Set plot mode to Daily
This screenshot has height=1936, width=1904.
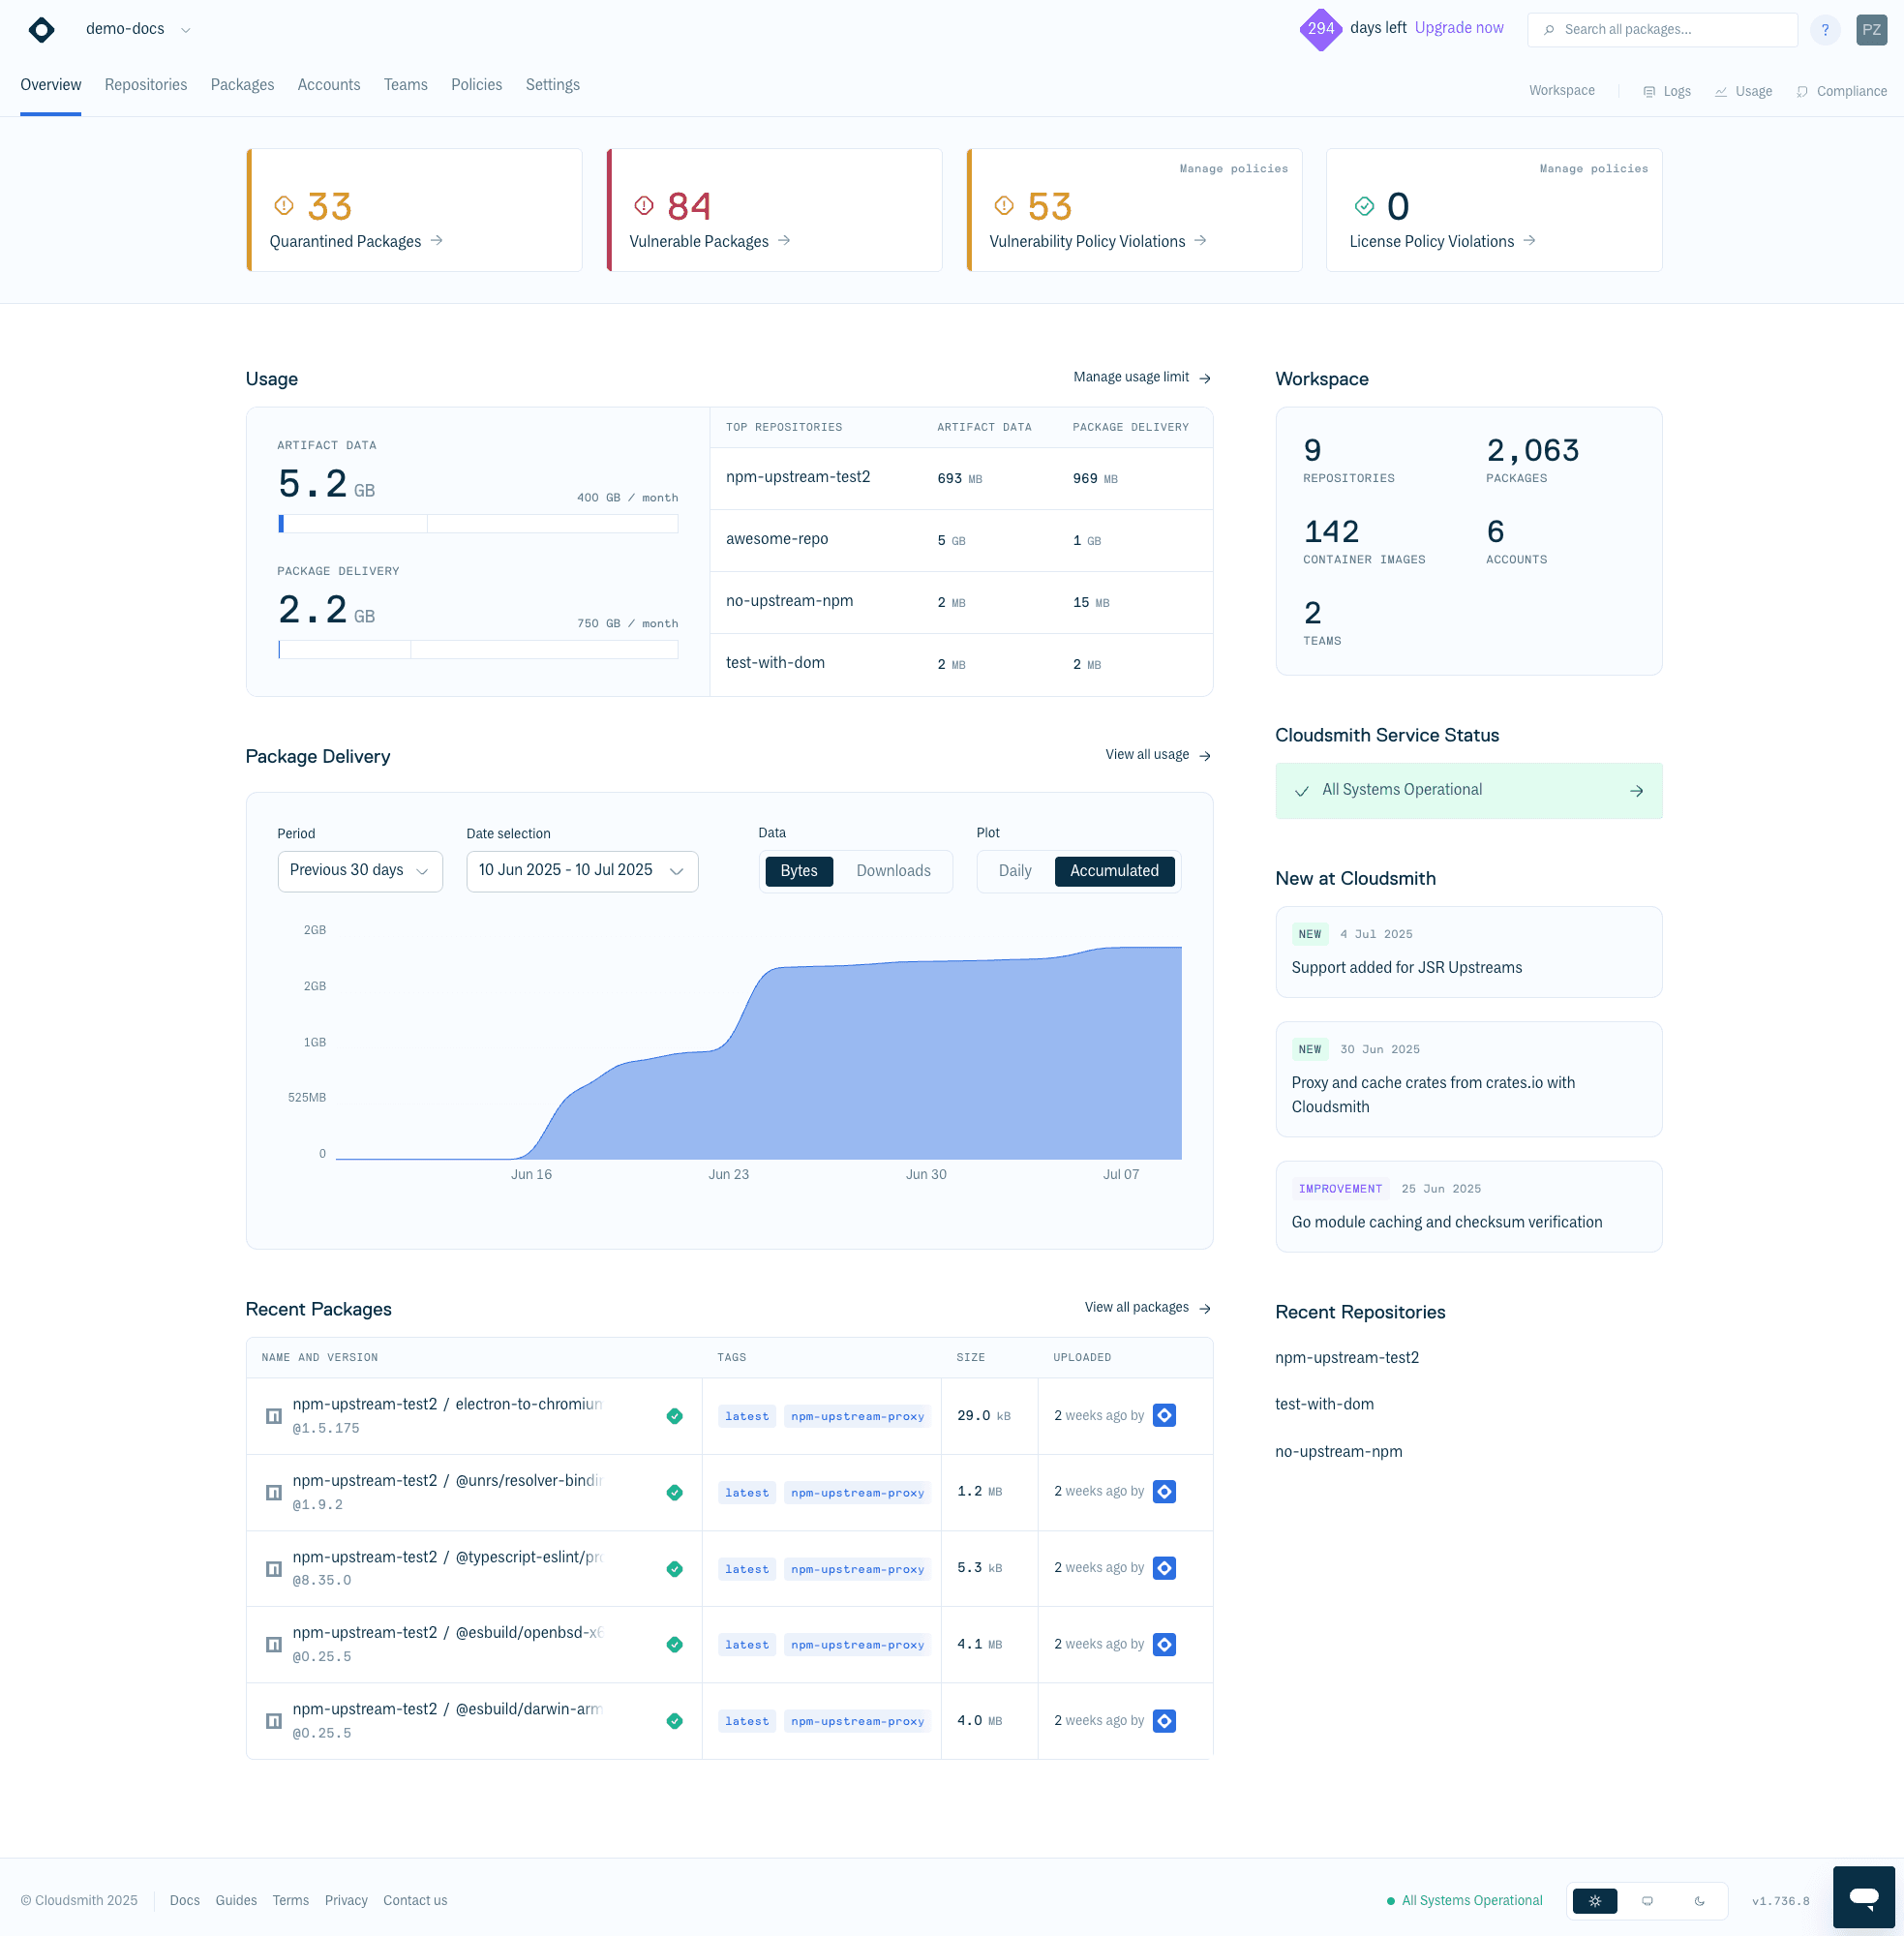click(1014, 871)
